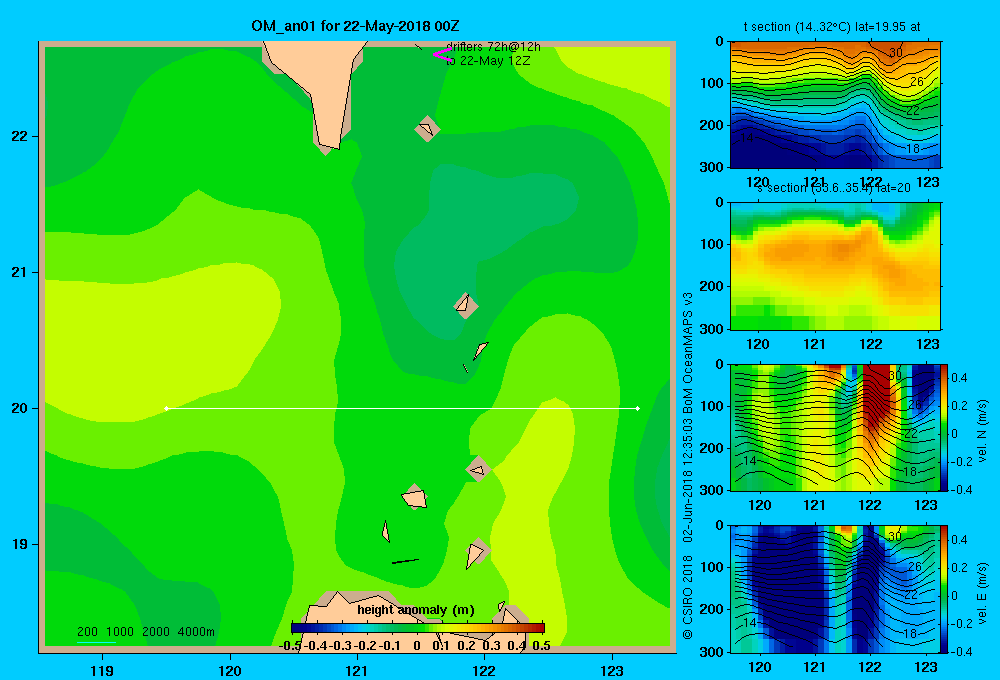Open the eastward velocity section panel

click(835, 589)
